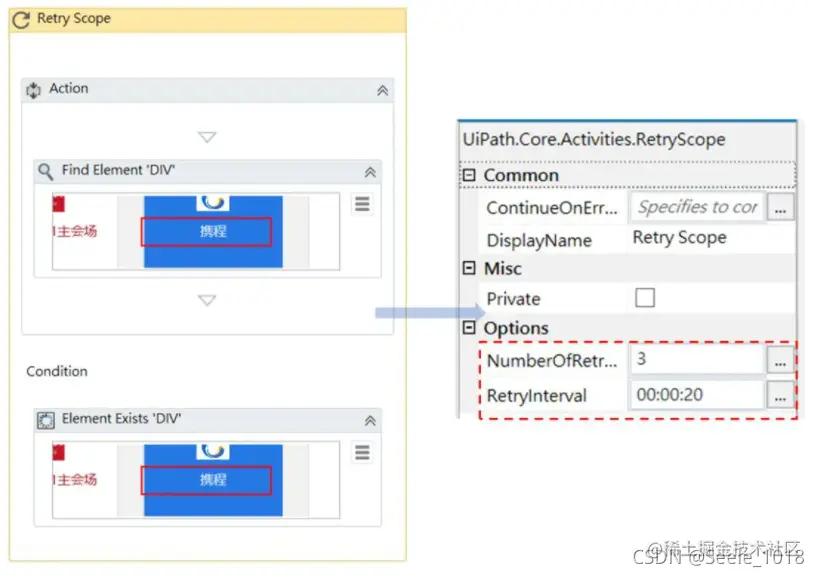This screenshot has height=577, width=819.
Task: Click the ContinueOnErr... property label
Action: (552, 208)
